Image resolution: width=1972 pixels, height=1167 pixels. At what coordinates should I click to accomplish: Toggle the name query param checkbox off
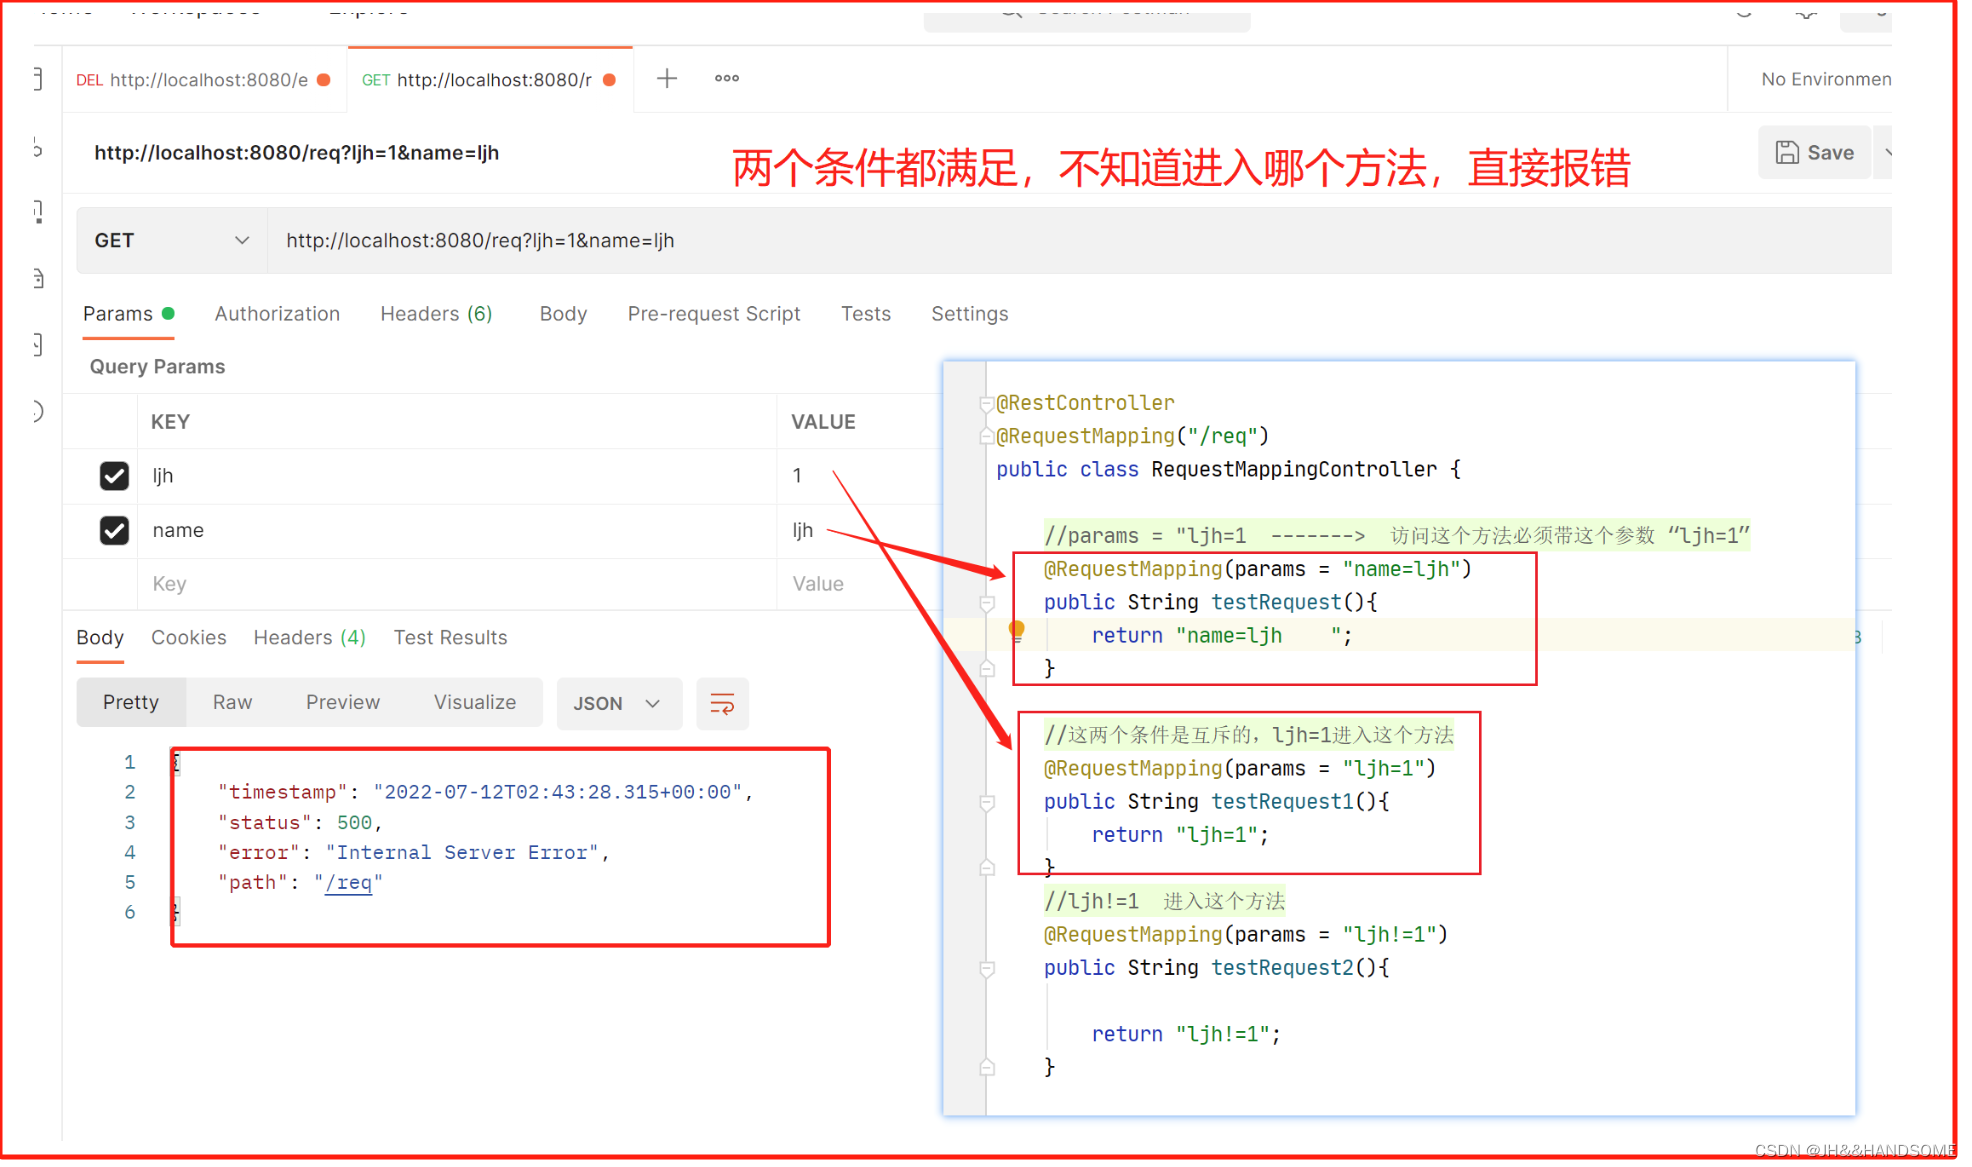pos(115,529)
